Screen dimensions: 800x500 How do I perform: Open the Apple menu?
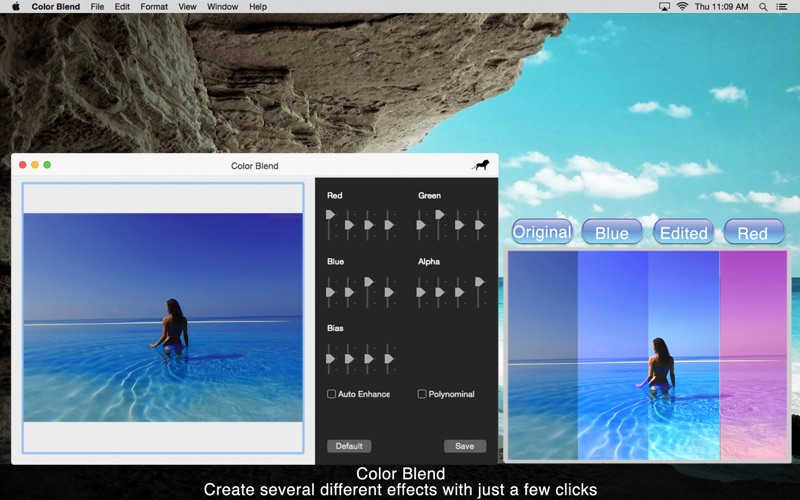click(x=15, y=7)
